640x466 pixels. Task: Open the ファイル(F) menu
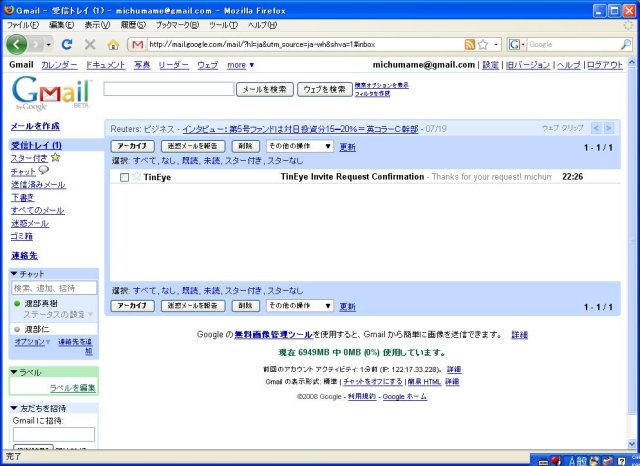[23, 25]
